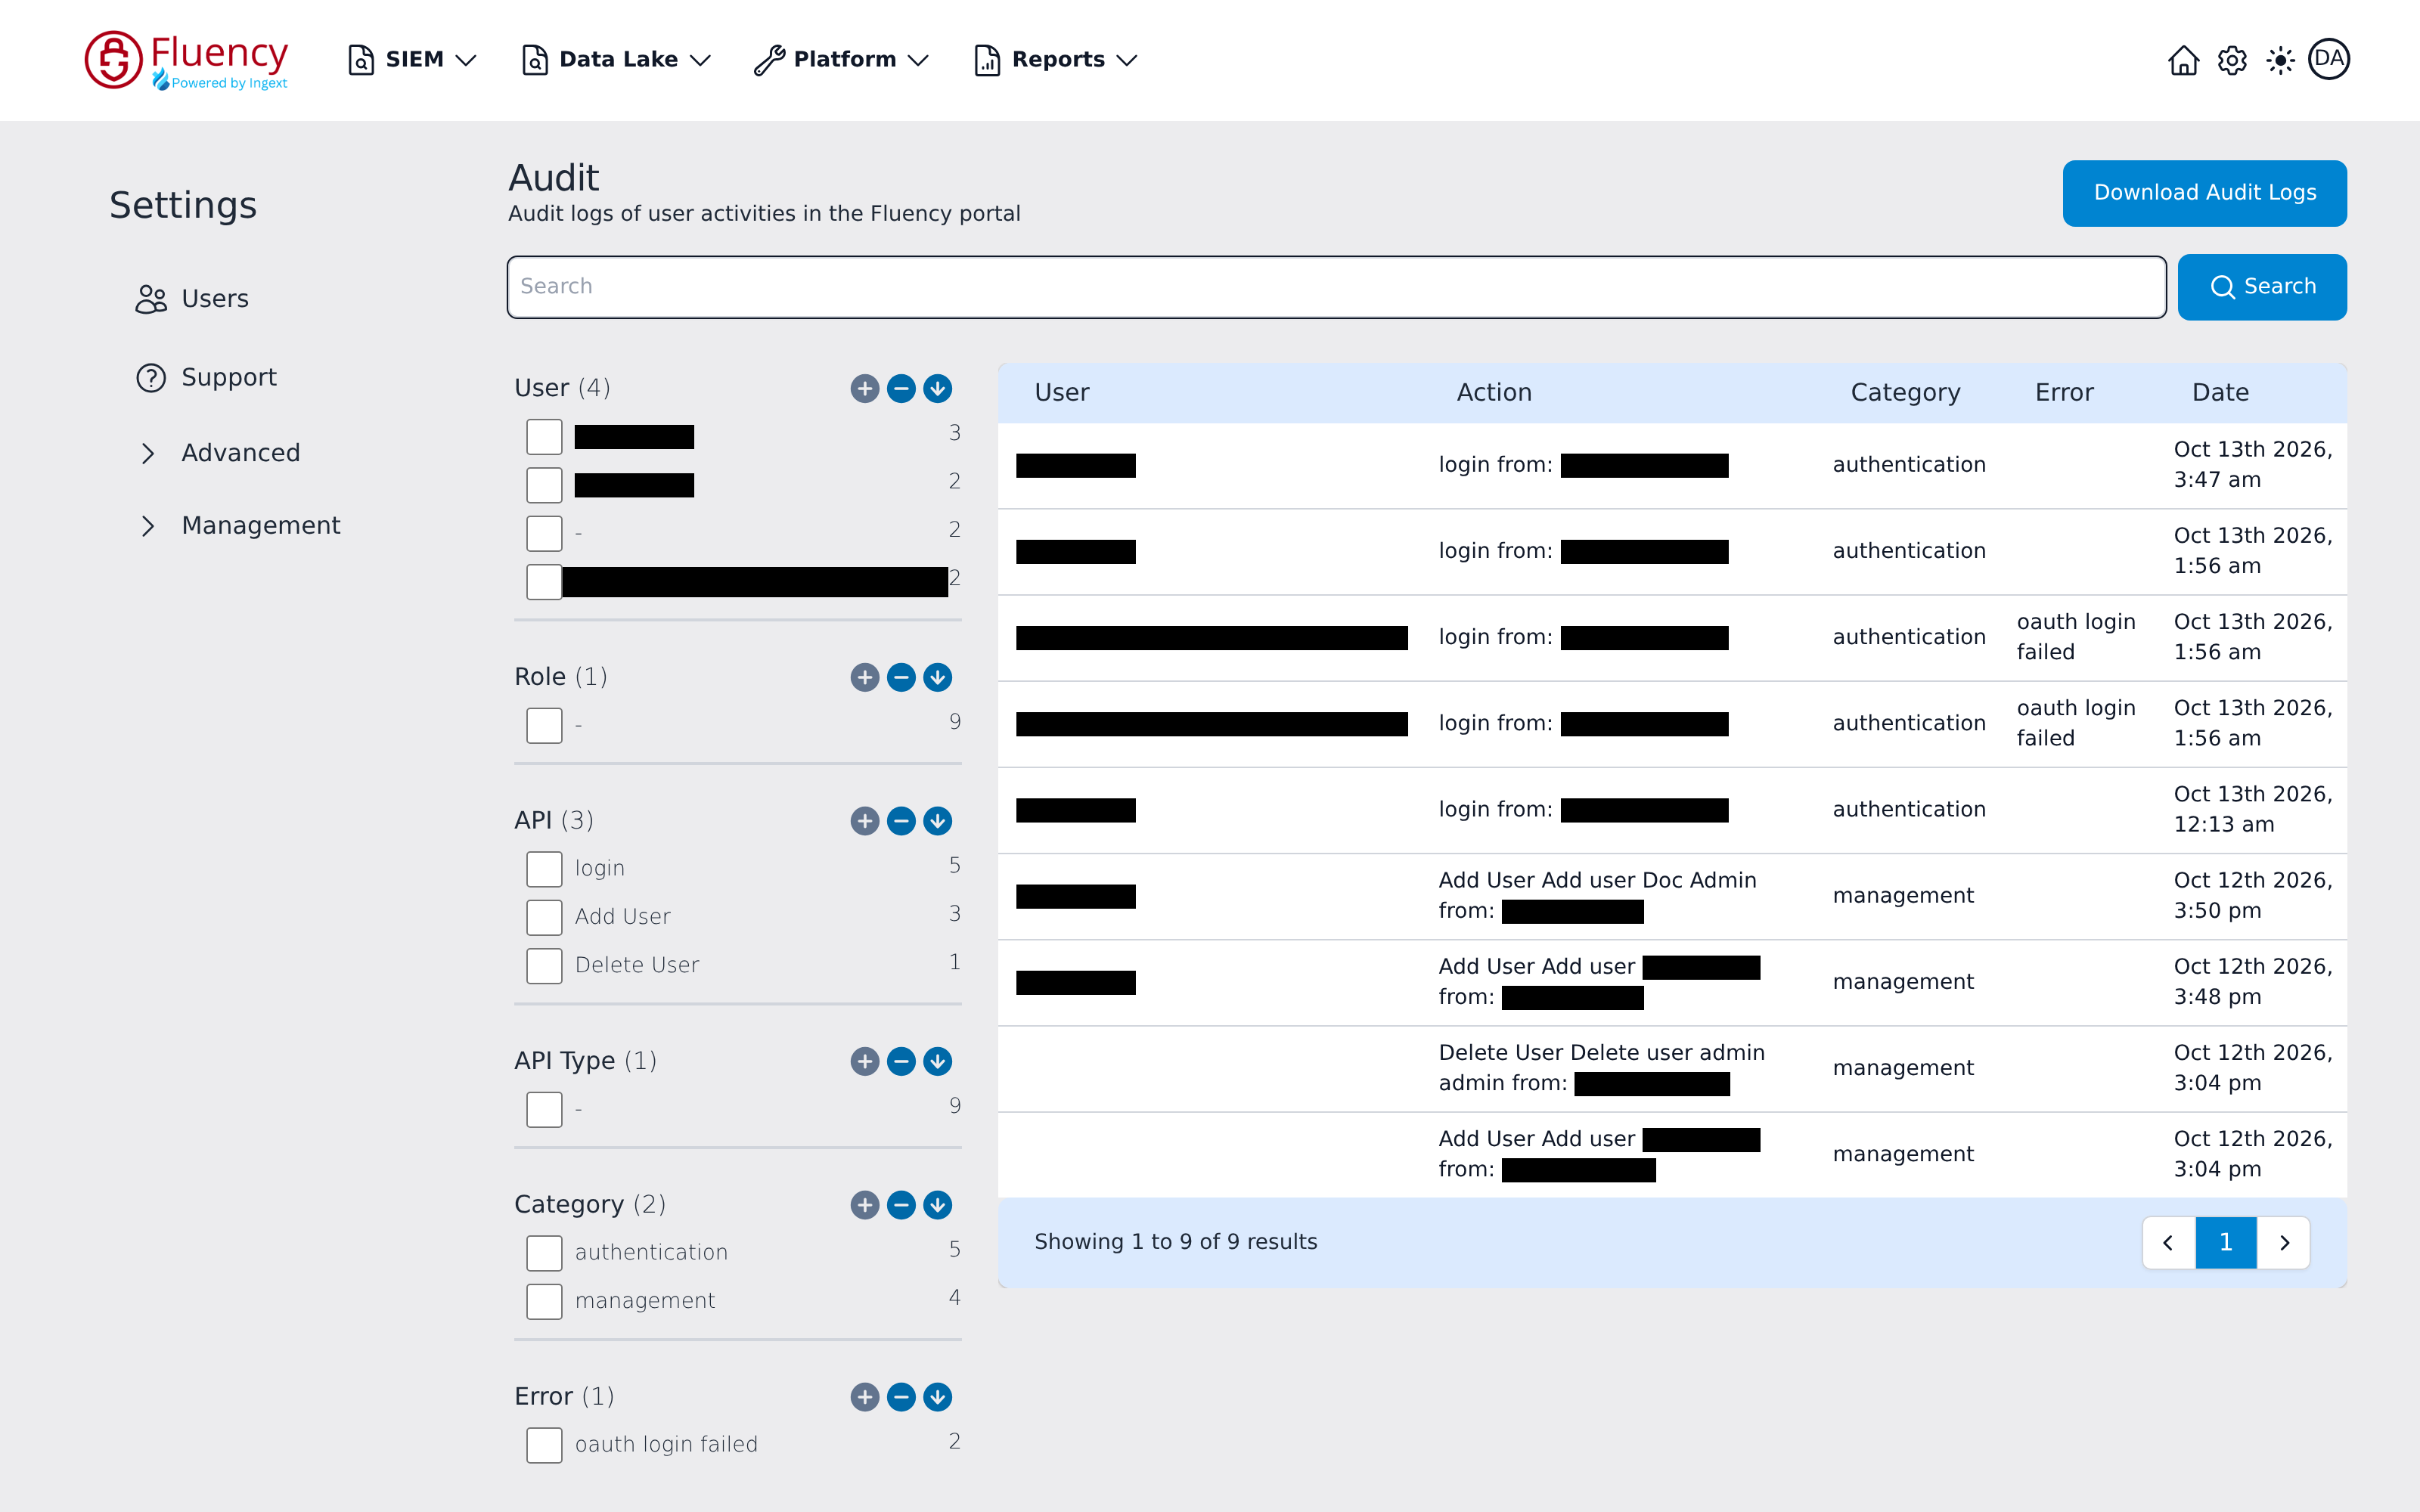This screenshot has height=1512, width=2420.
Task: Click the Download Audit Logs button
Action: (2204, 193)
